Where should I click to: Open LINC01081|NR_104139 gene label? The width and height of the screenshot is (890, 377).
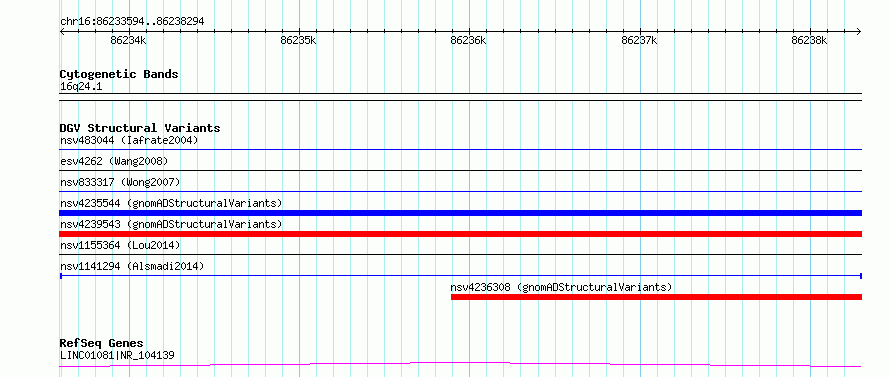coord(117,356)
